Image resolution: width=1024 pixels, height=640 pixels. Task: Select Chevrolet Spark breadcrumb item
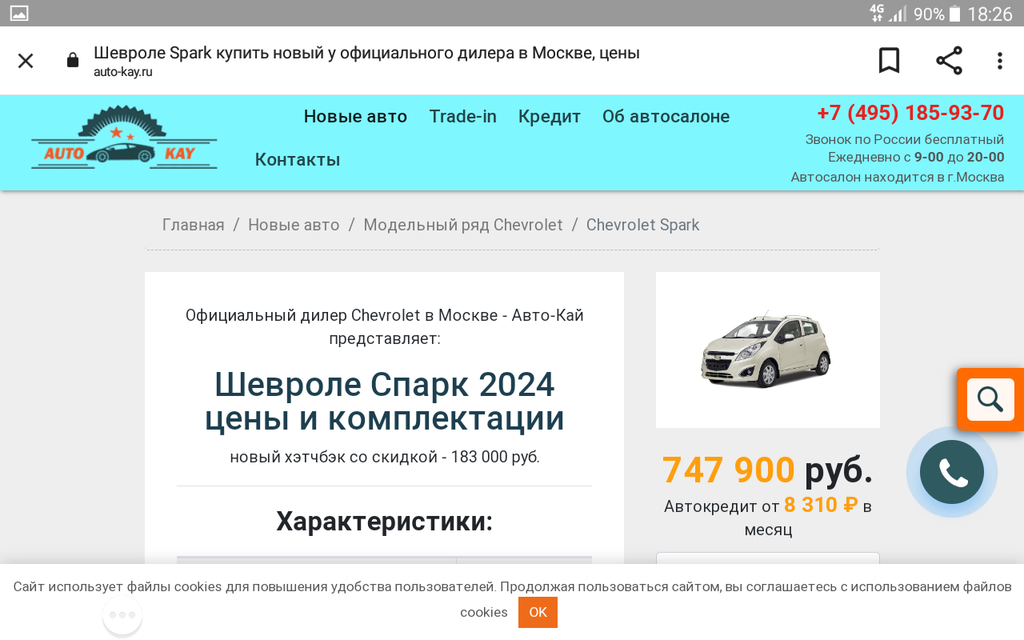coord(643,225)
